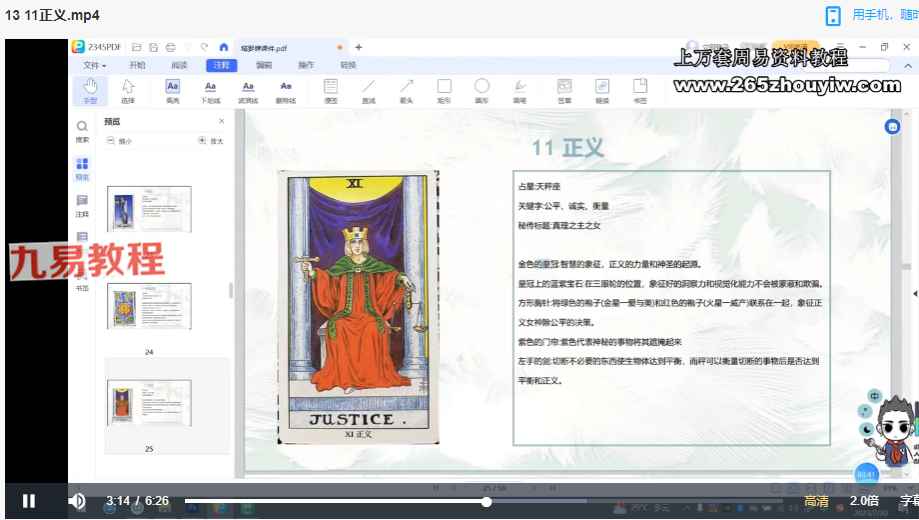Viewport: 919px width, 520px height.
Task: Insert a Link annotation
Action: [x=602, y=91]
